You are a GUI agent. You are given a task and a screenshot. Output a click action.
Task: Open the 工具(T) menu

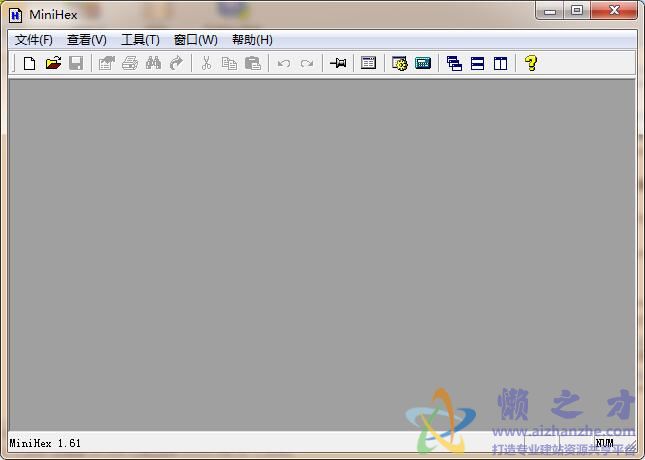pyautogui.click(x=140, y=40)
